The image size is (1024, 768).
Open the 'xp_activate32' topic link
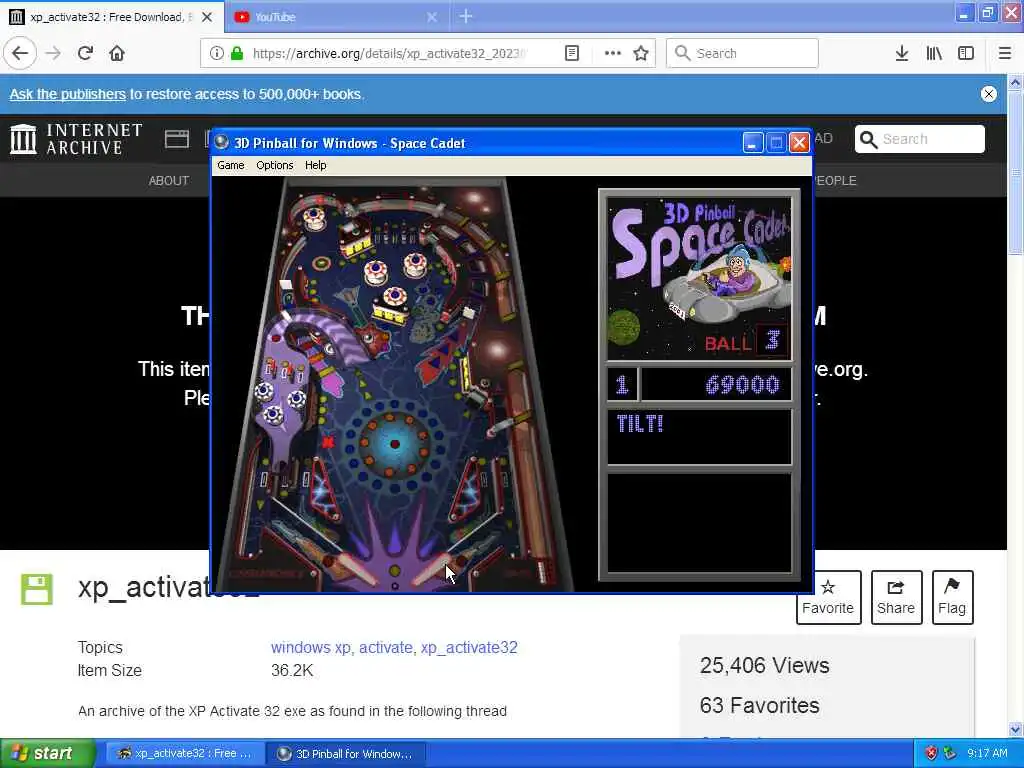point(469,647)
